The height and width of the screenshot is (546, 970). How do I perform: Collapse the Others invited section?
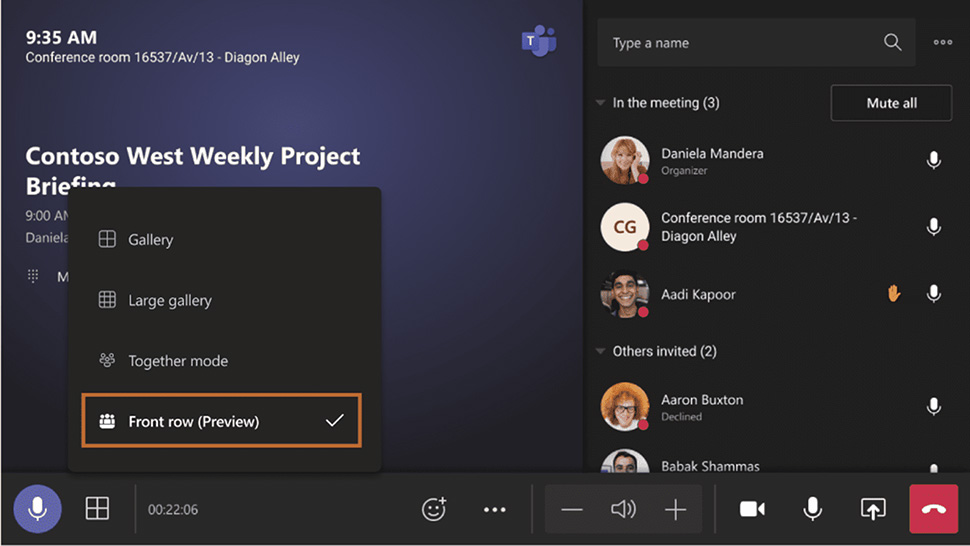pos(600,351)
